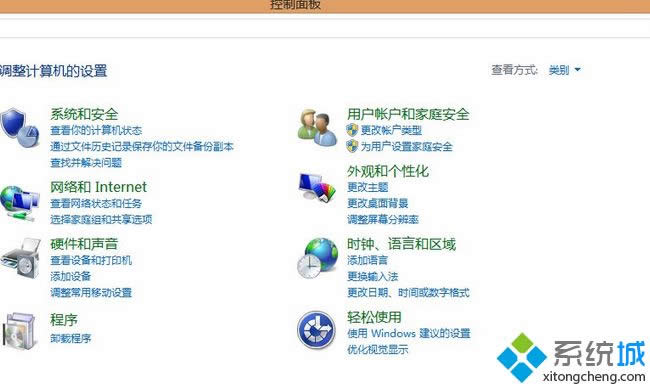Open the 程序 heading link
Viewport: 650px width, 387px height.
pyautogui.click(x=64, y=320)
